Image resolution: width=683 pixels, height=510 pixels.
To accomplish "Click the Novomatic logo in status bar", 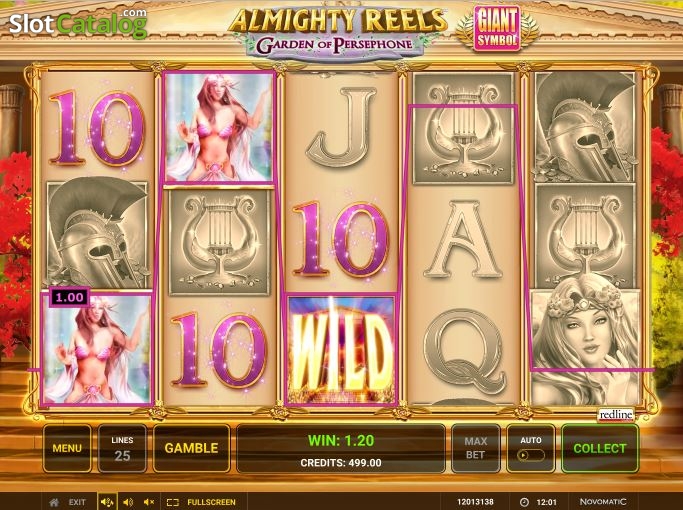I will [x=603, y=502].
